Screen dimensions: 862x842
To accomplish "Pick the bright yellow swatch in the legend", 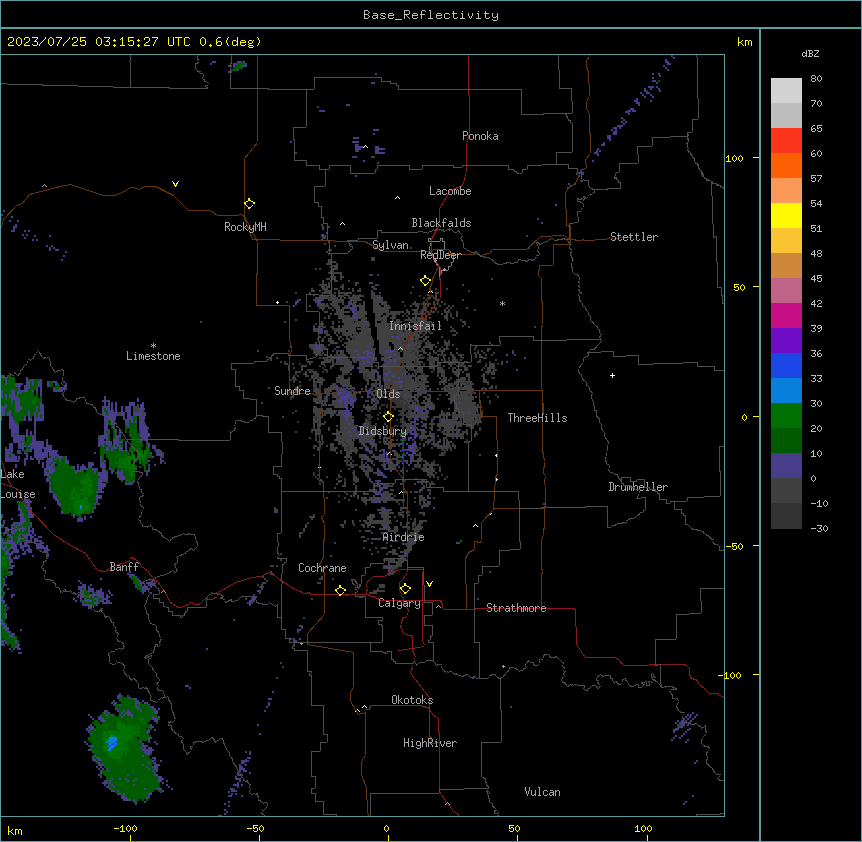I will pyautogui.click(x=786, y=215).
